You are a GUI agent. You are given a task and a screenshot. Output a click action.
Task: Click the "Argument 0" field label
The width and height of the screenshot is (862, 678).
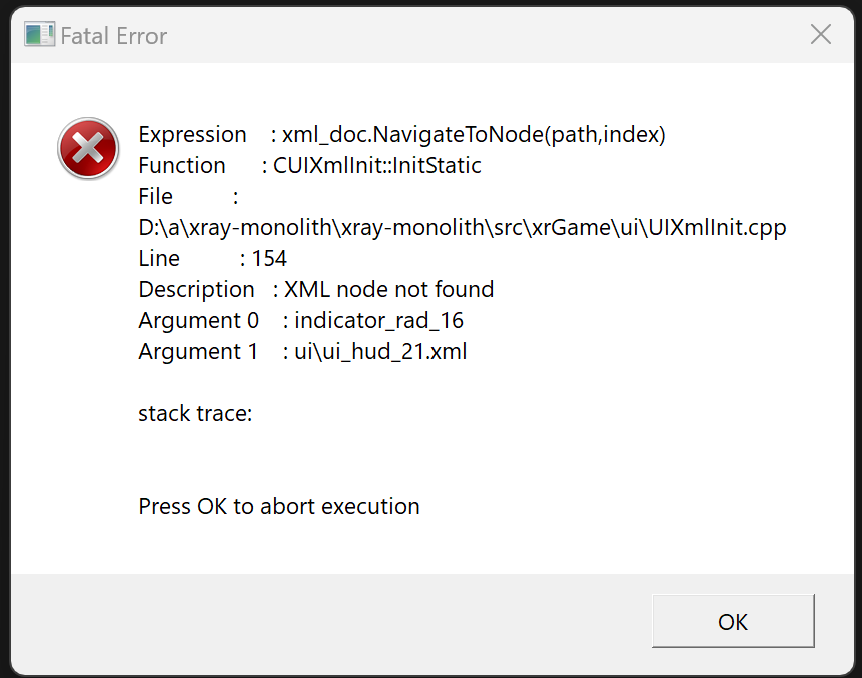198,321
